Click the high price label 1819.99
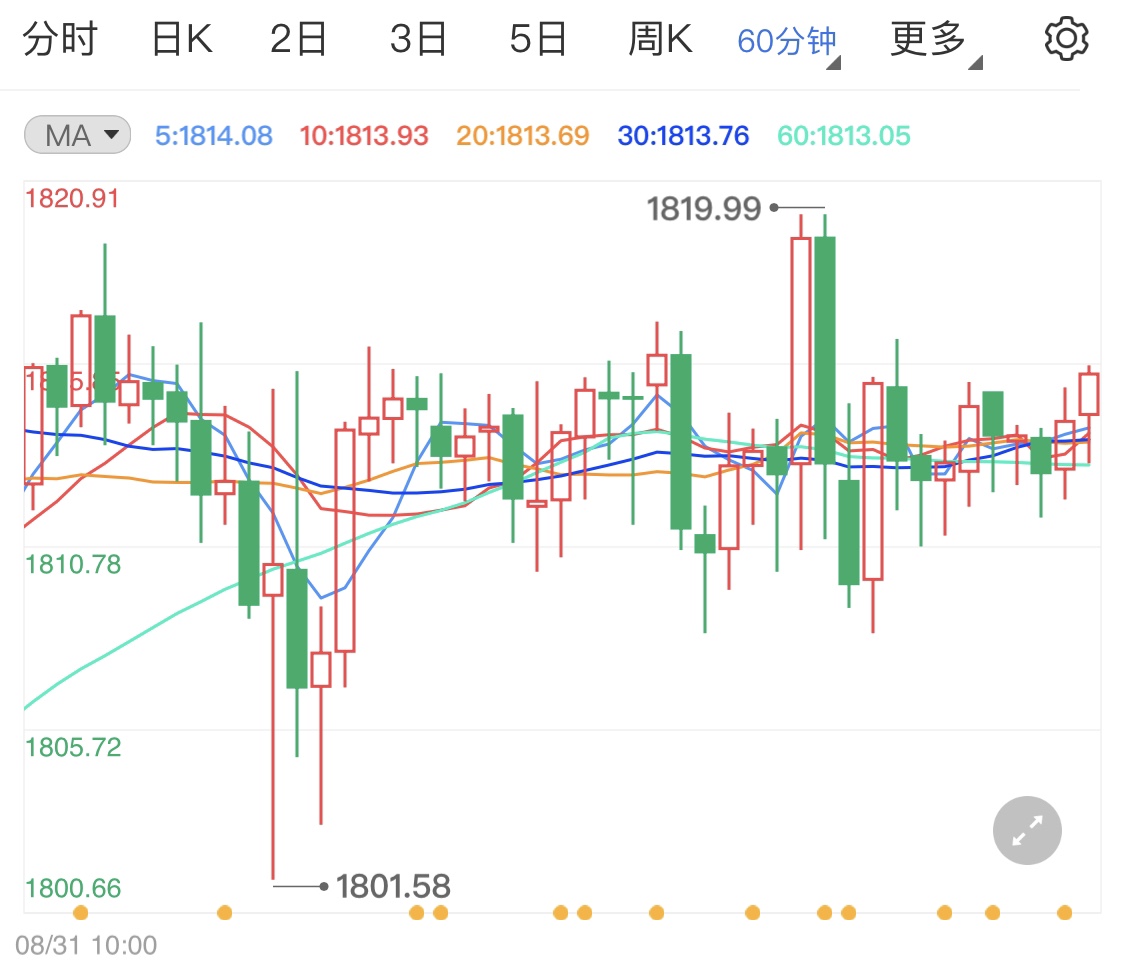Image resolution: width=1125 pixels, height=972 pixels. [704, 209]
